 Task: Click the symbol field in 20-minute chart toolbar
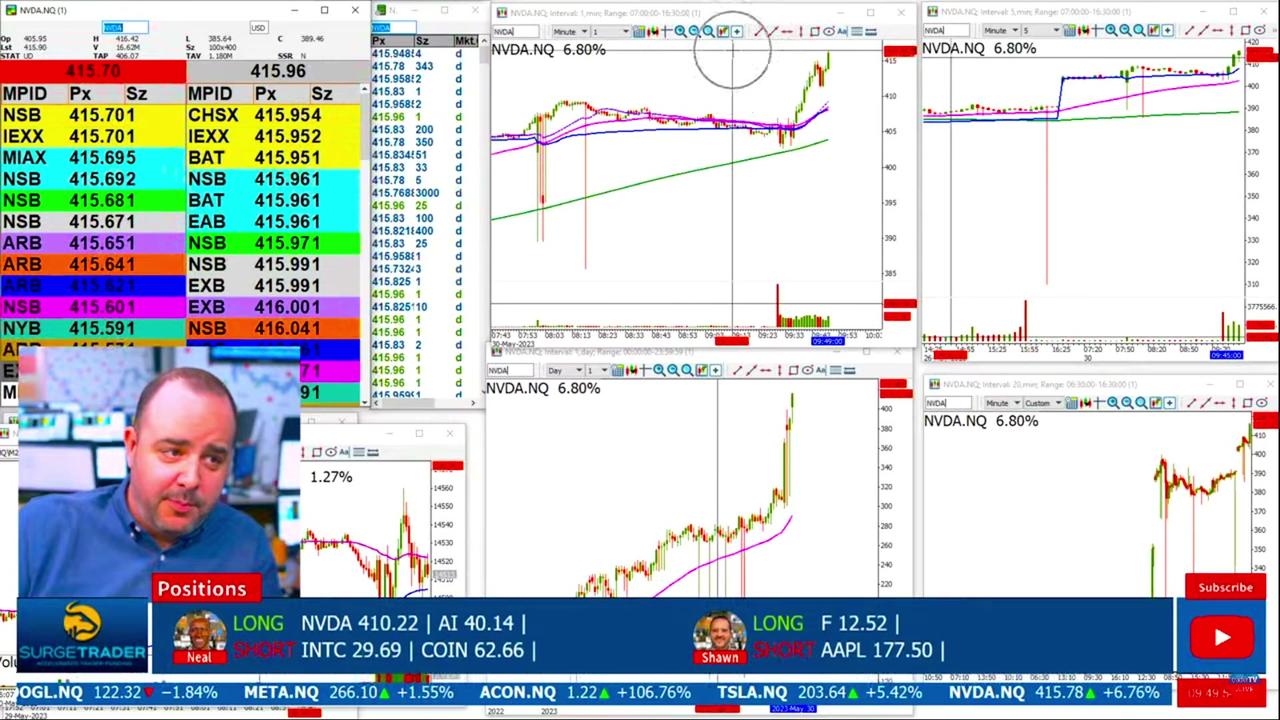[948, 403]
